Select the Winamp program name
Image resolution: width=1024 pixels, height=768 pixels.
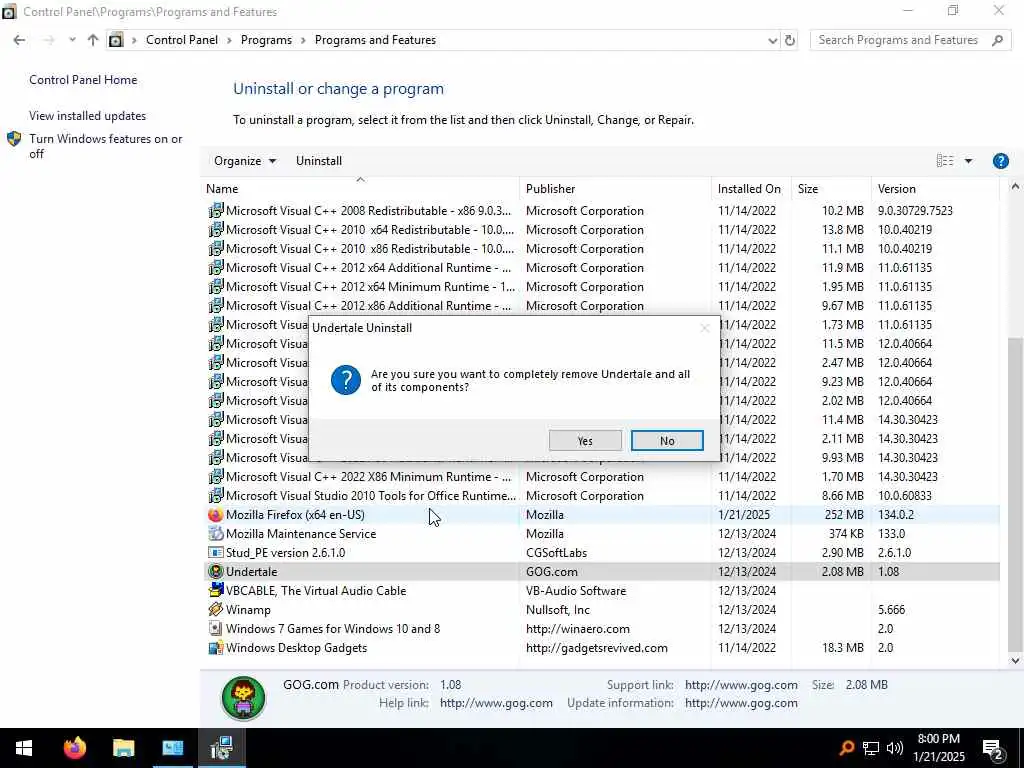(248, 609)
